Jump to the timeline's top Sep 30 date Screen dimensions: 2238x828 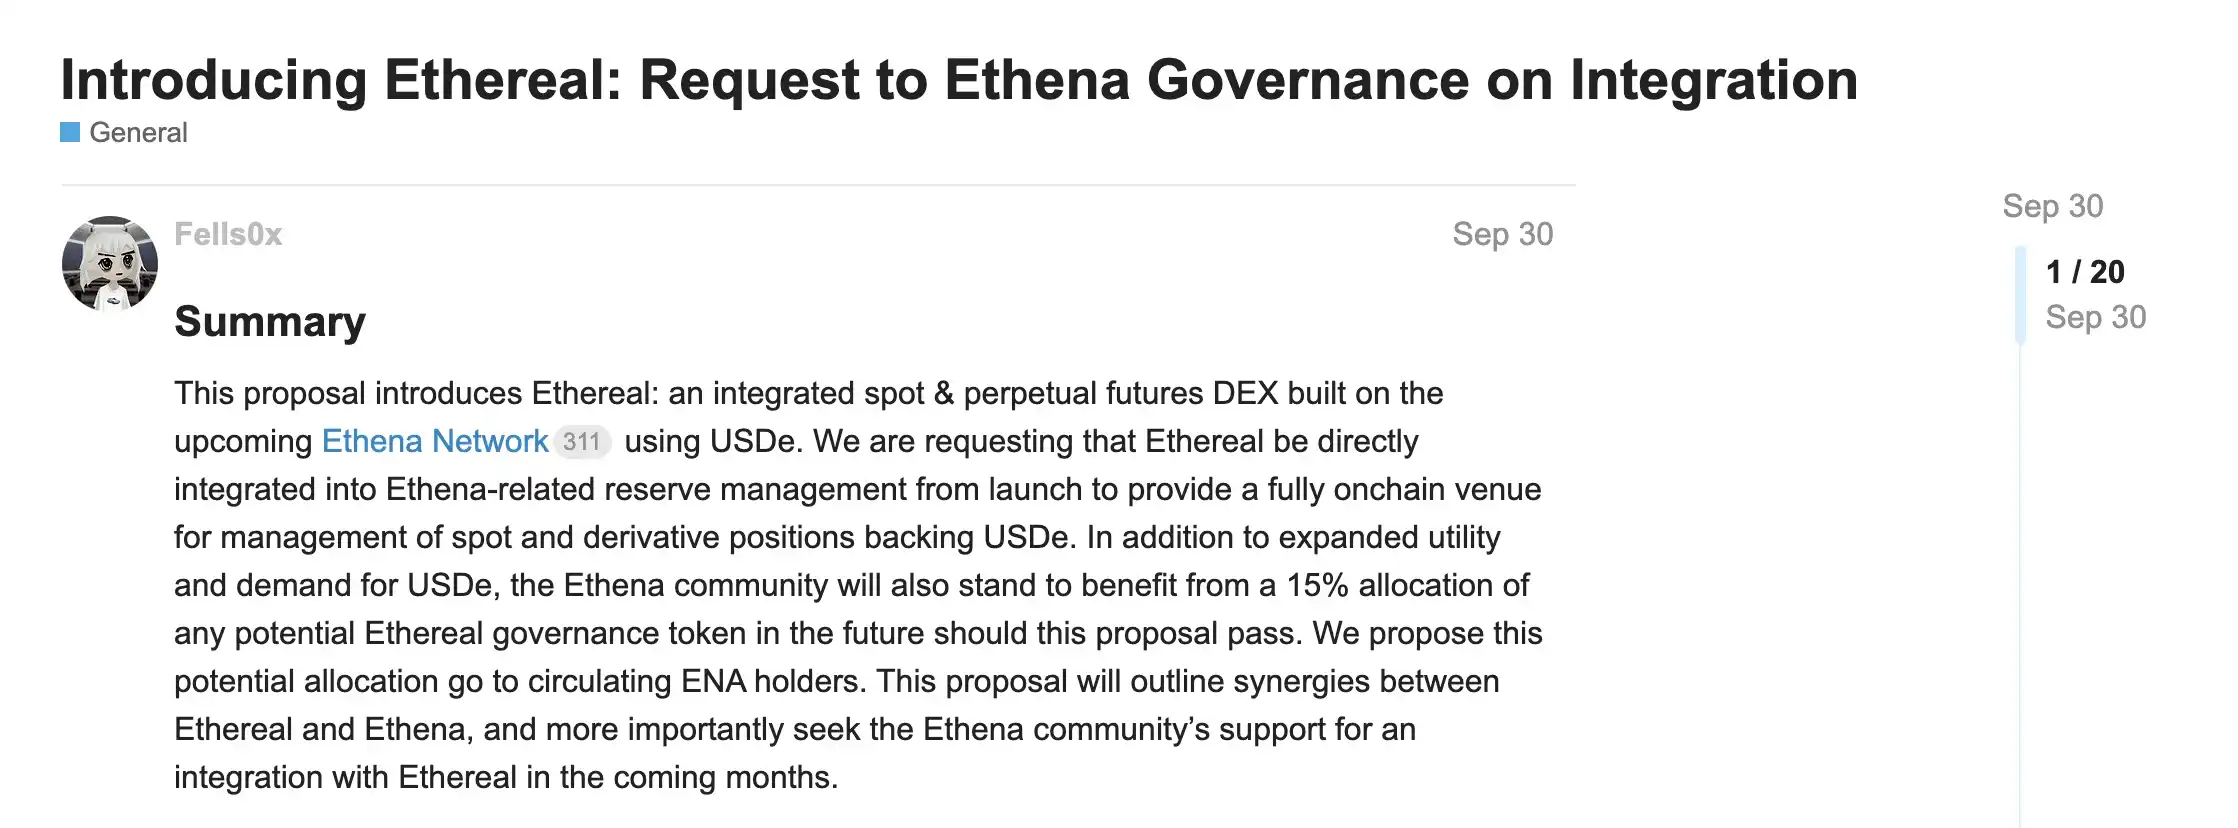coord(2052,206)
